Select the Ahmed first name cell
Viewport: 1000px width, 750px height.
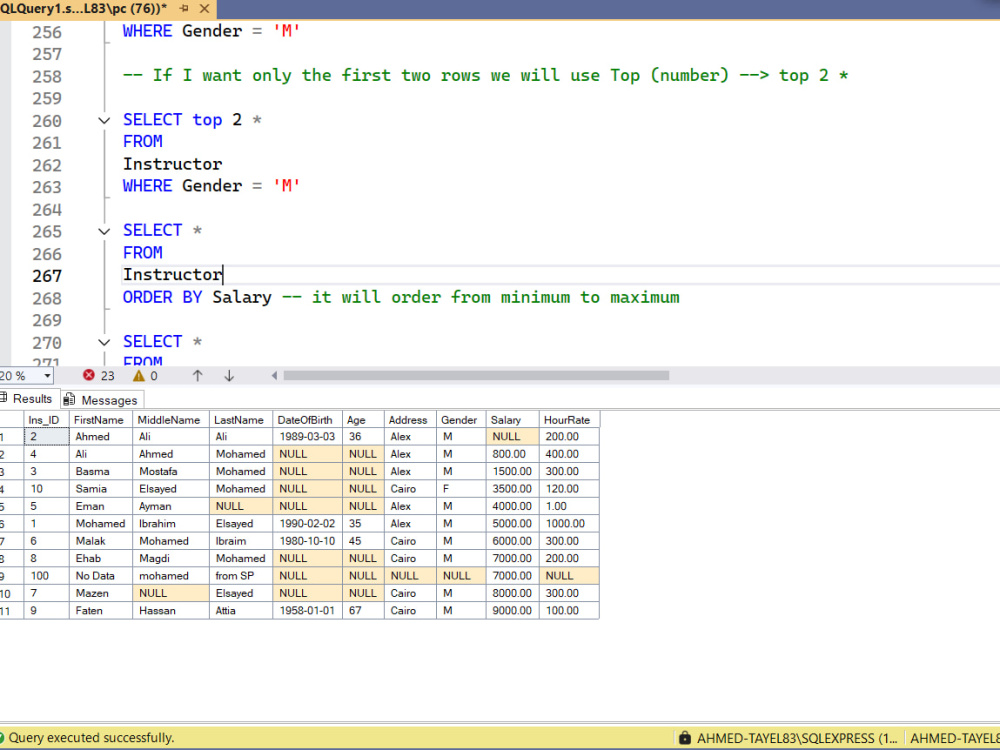[x=101, y=437]
